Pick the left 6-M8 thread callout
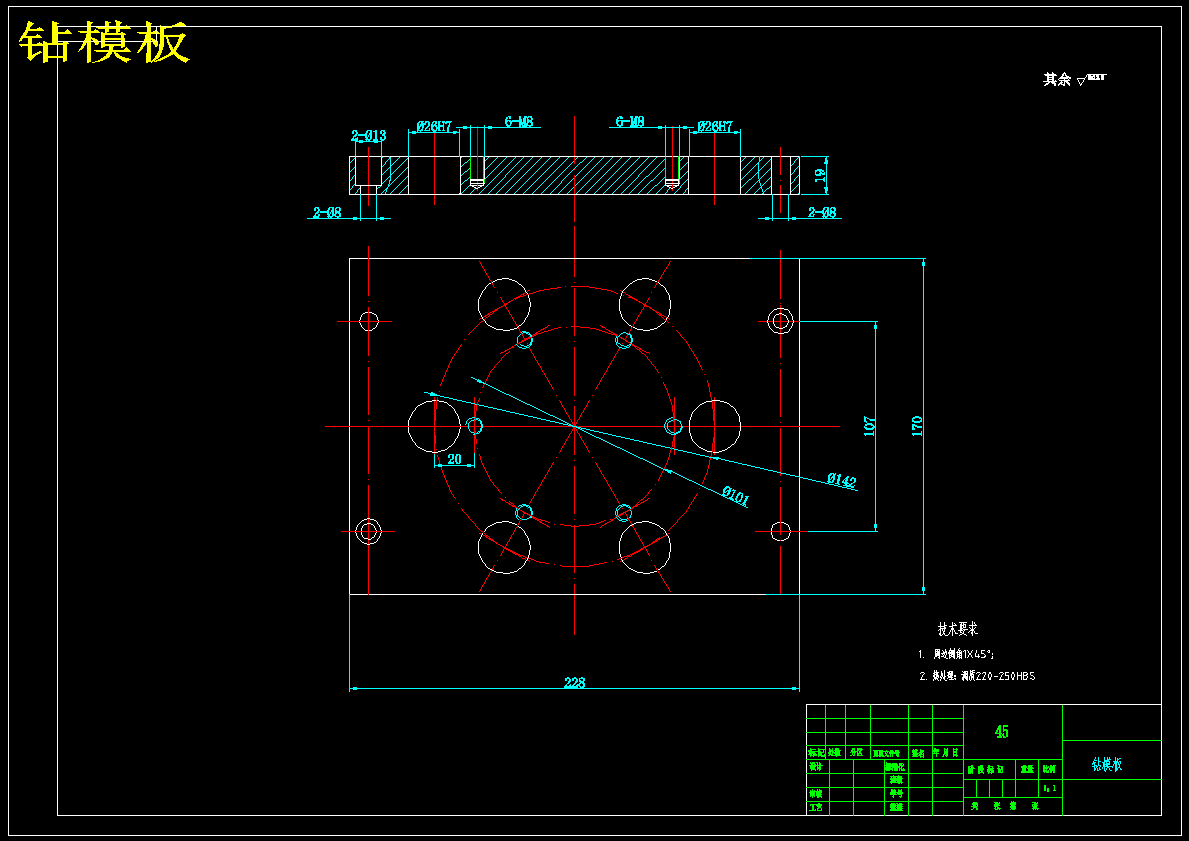This screenshot has width=1189, height=841. click(x=519, y=121)
